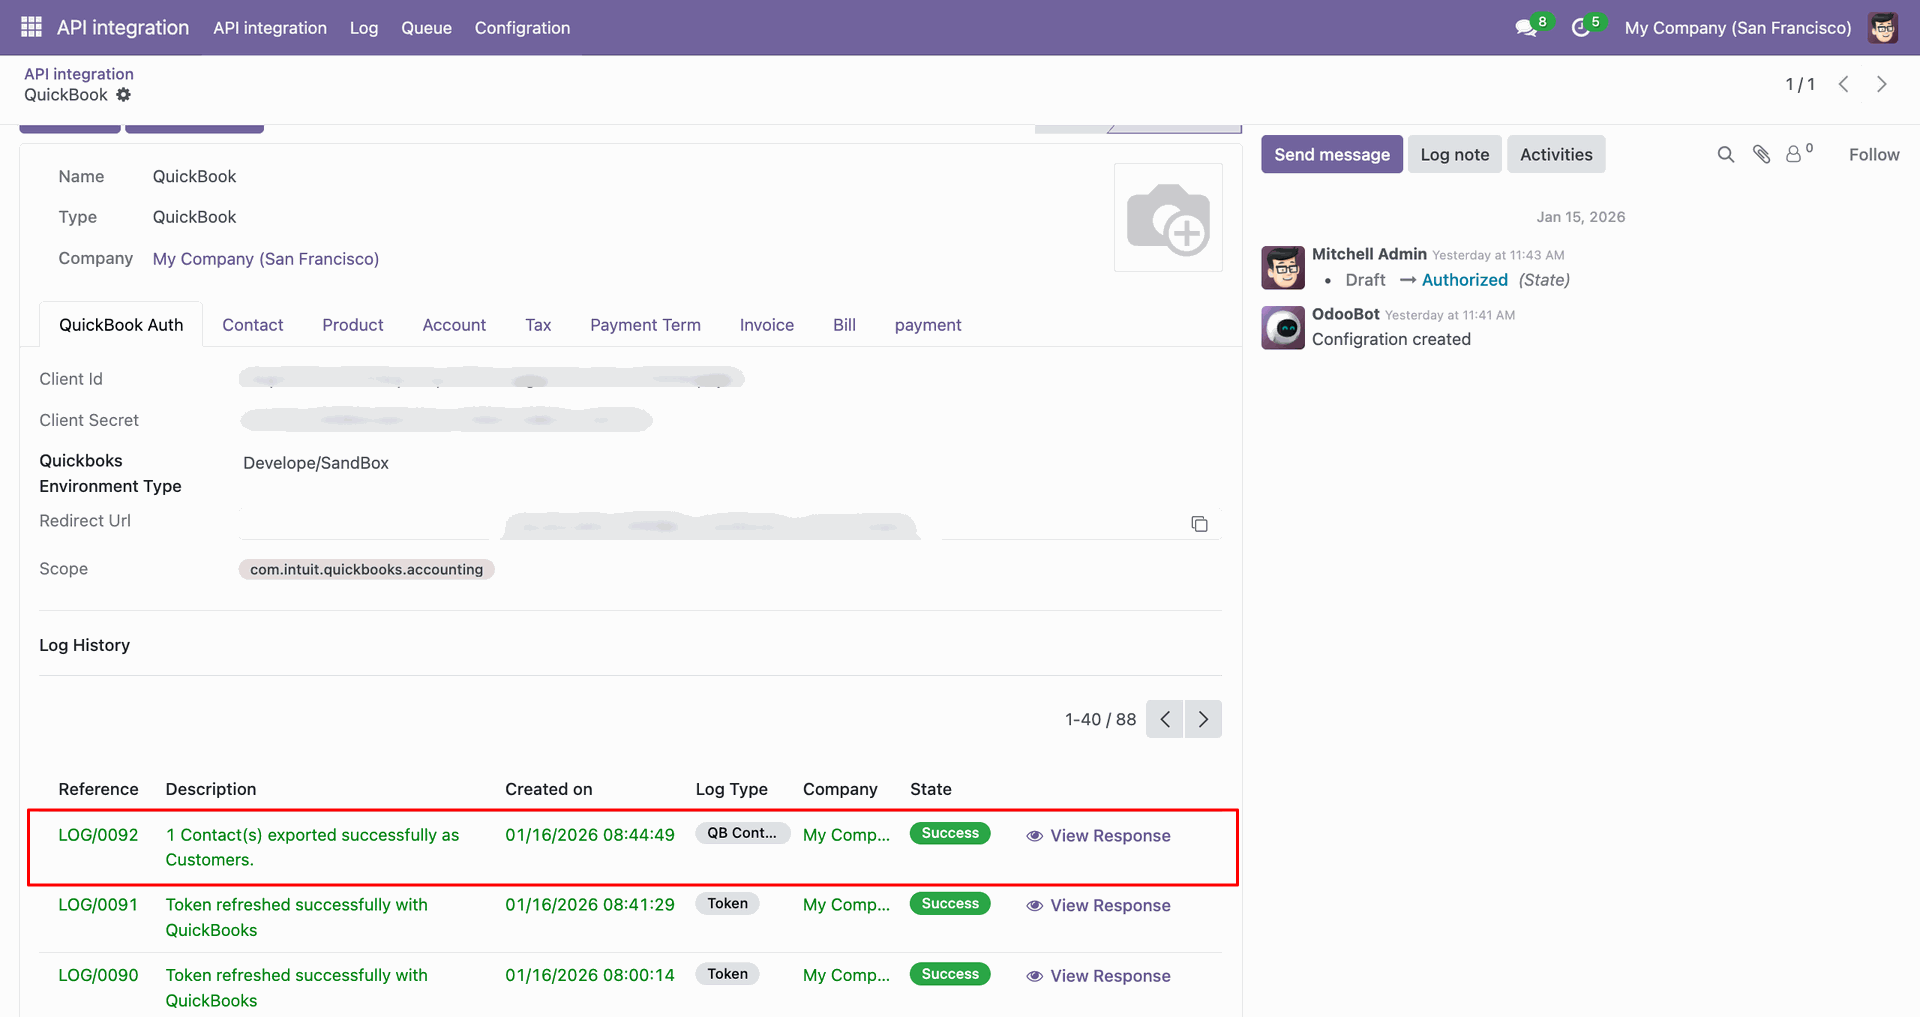Open the Configration menu

pyautogui.click(x=522, y=28)
